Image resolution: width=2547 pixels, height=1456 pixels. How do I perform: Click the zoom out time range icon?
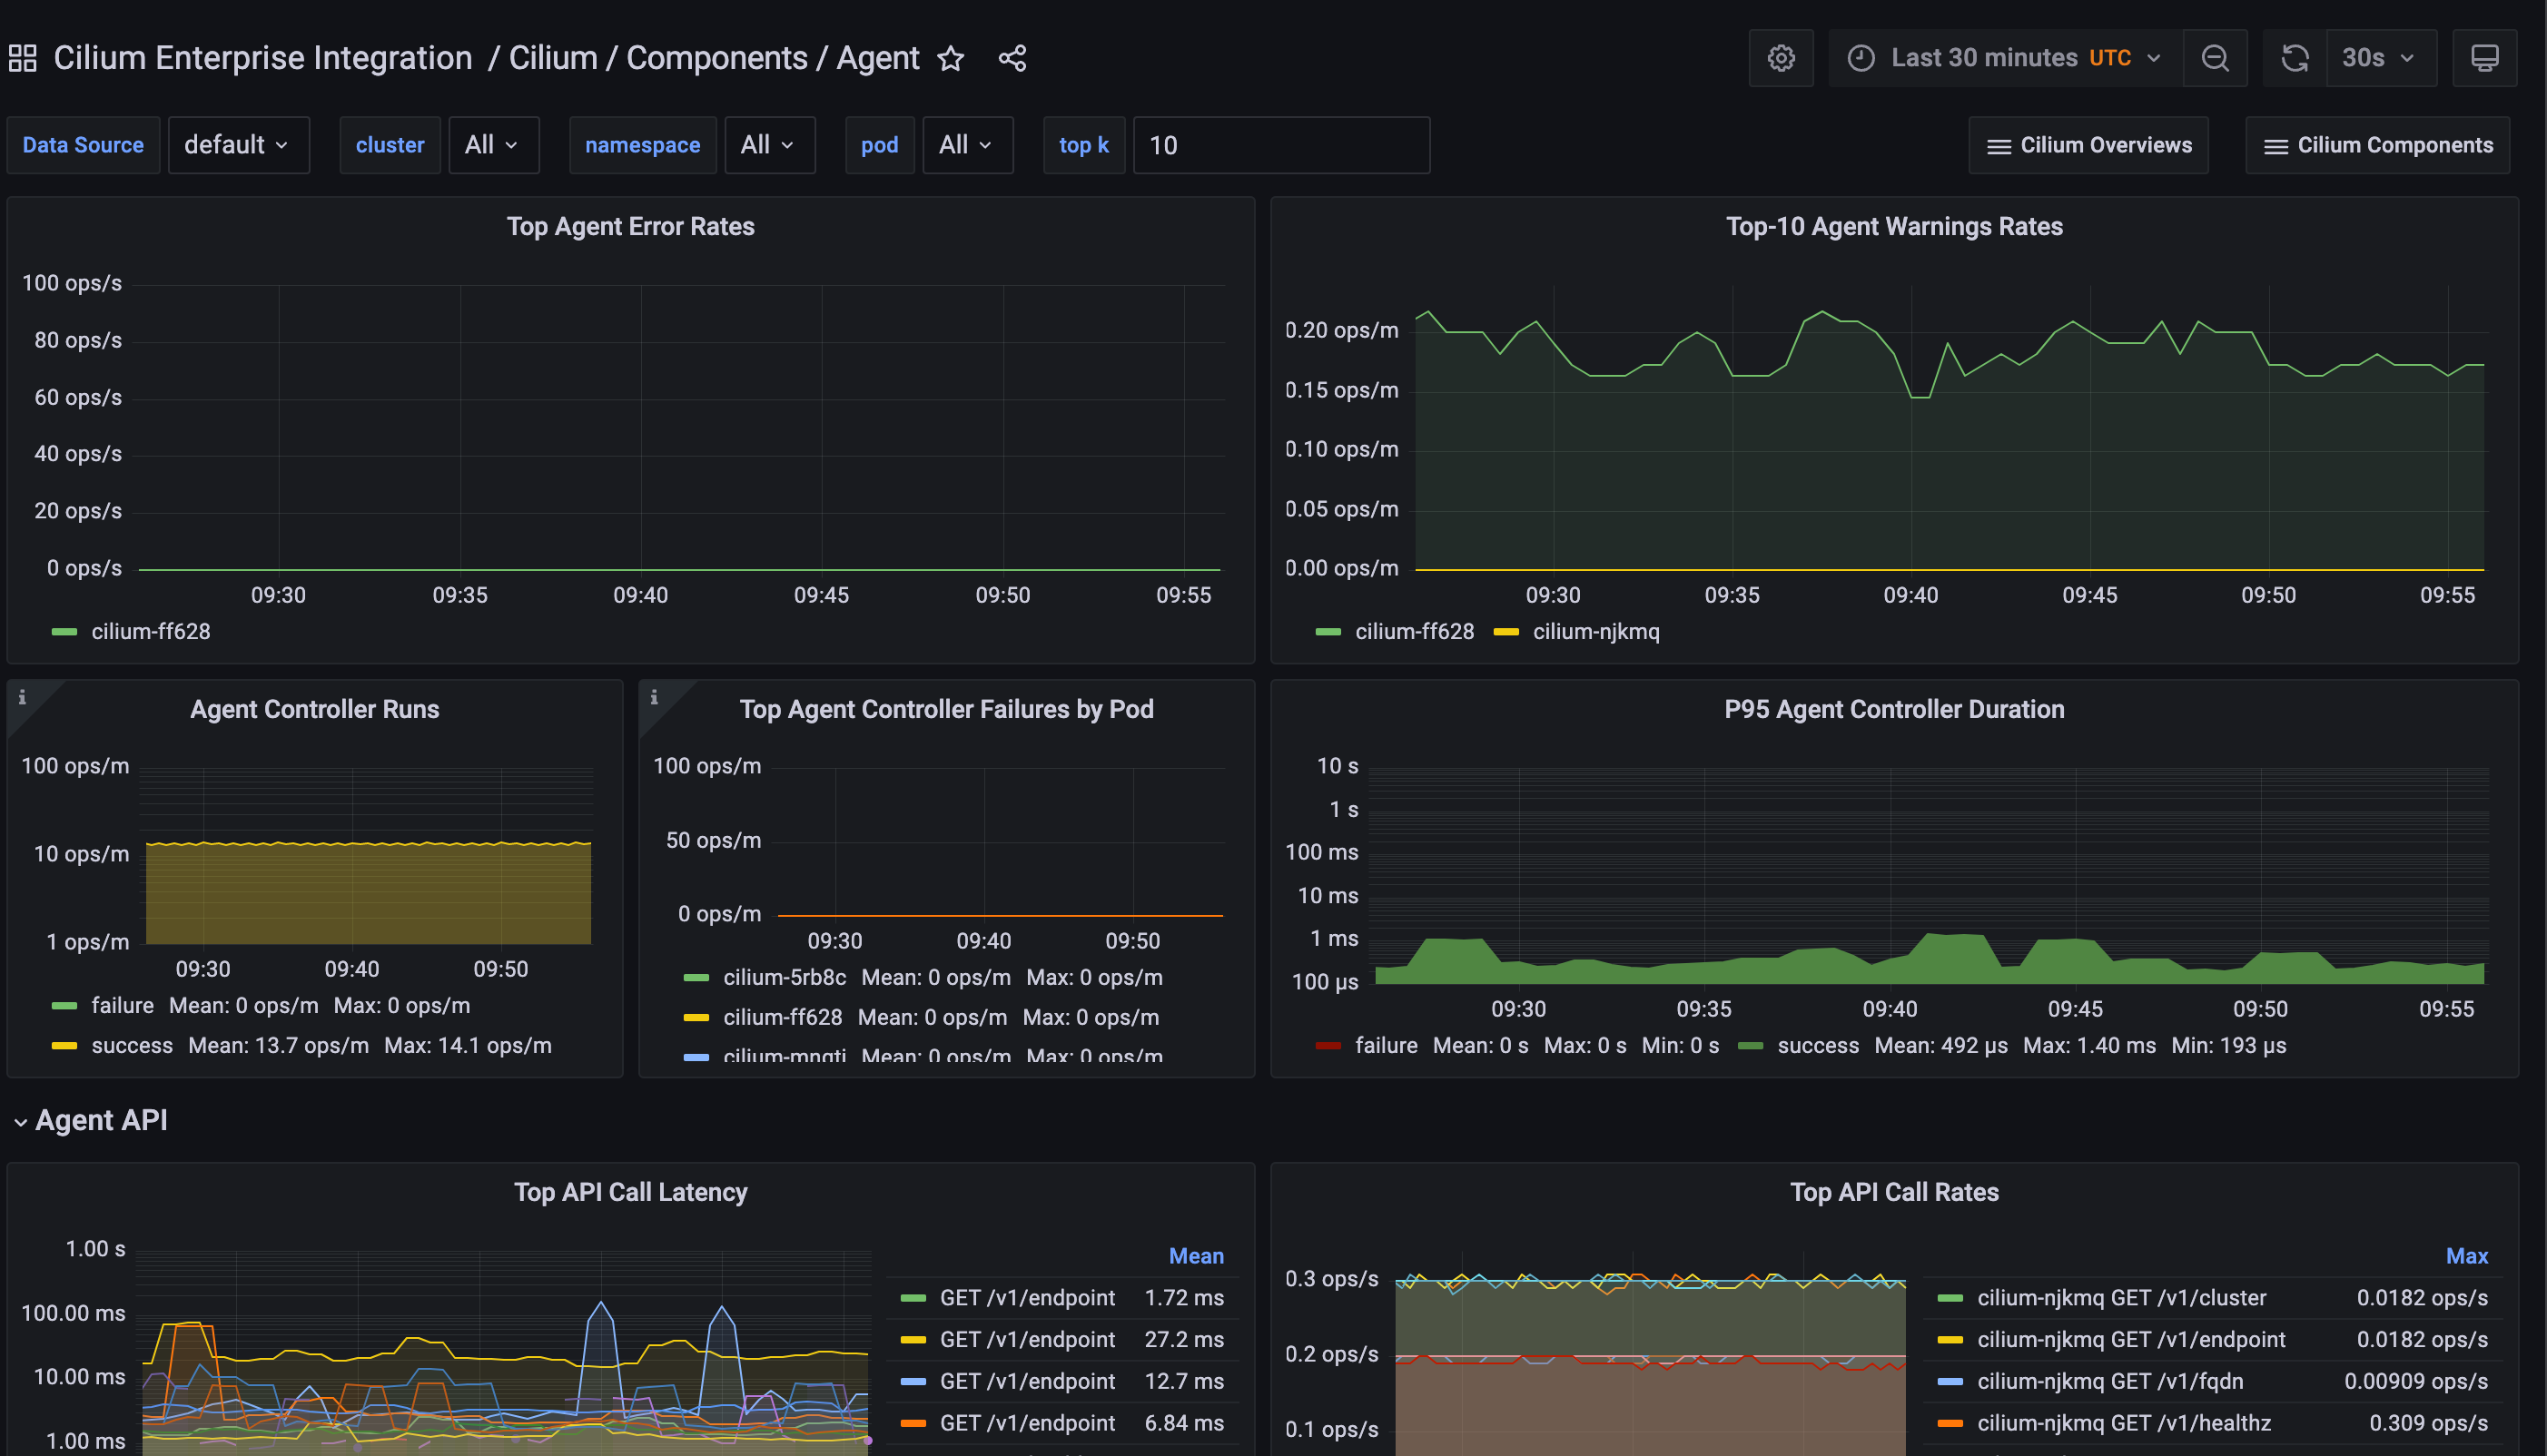click(x=2215, y=58)
